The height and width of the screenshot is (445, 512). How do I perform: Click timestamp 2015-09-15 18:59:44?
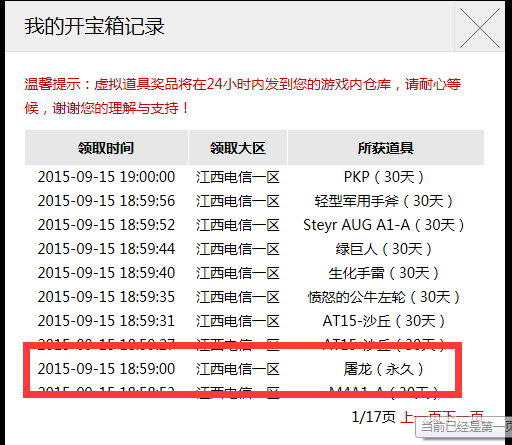point(106,249)
